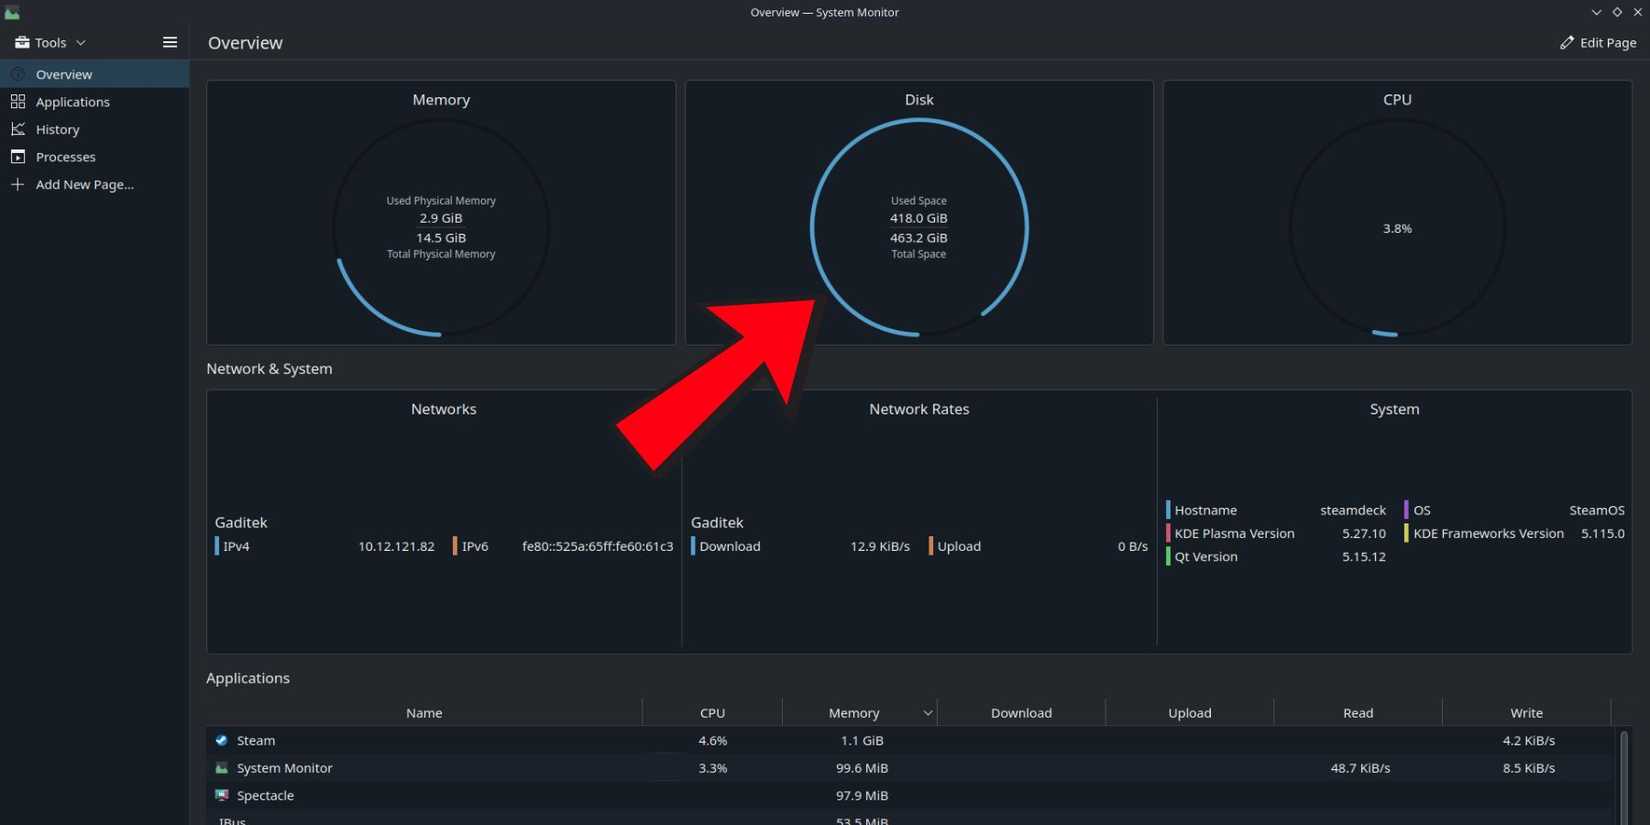1650x825 pixels.
Task: Click the Applications grid icon
Action: pos(17,102)
